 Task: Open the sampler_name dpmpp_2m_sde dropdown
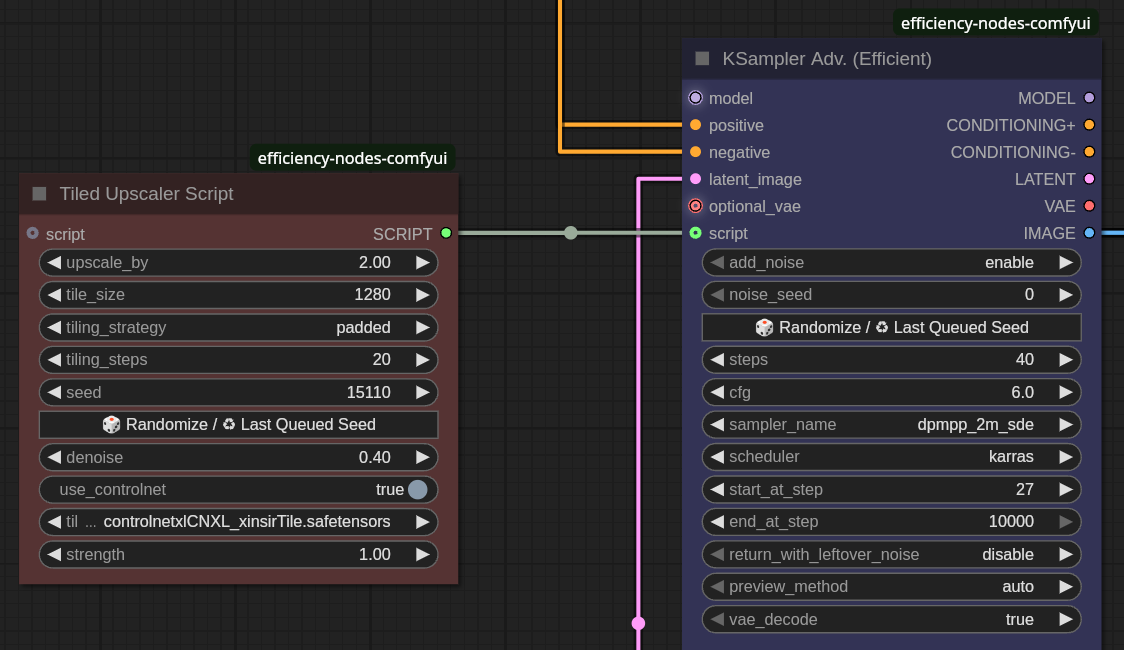pos(891,424)
